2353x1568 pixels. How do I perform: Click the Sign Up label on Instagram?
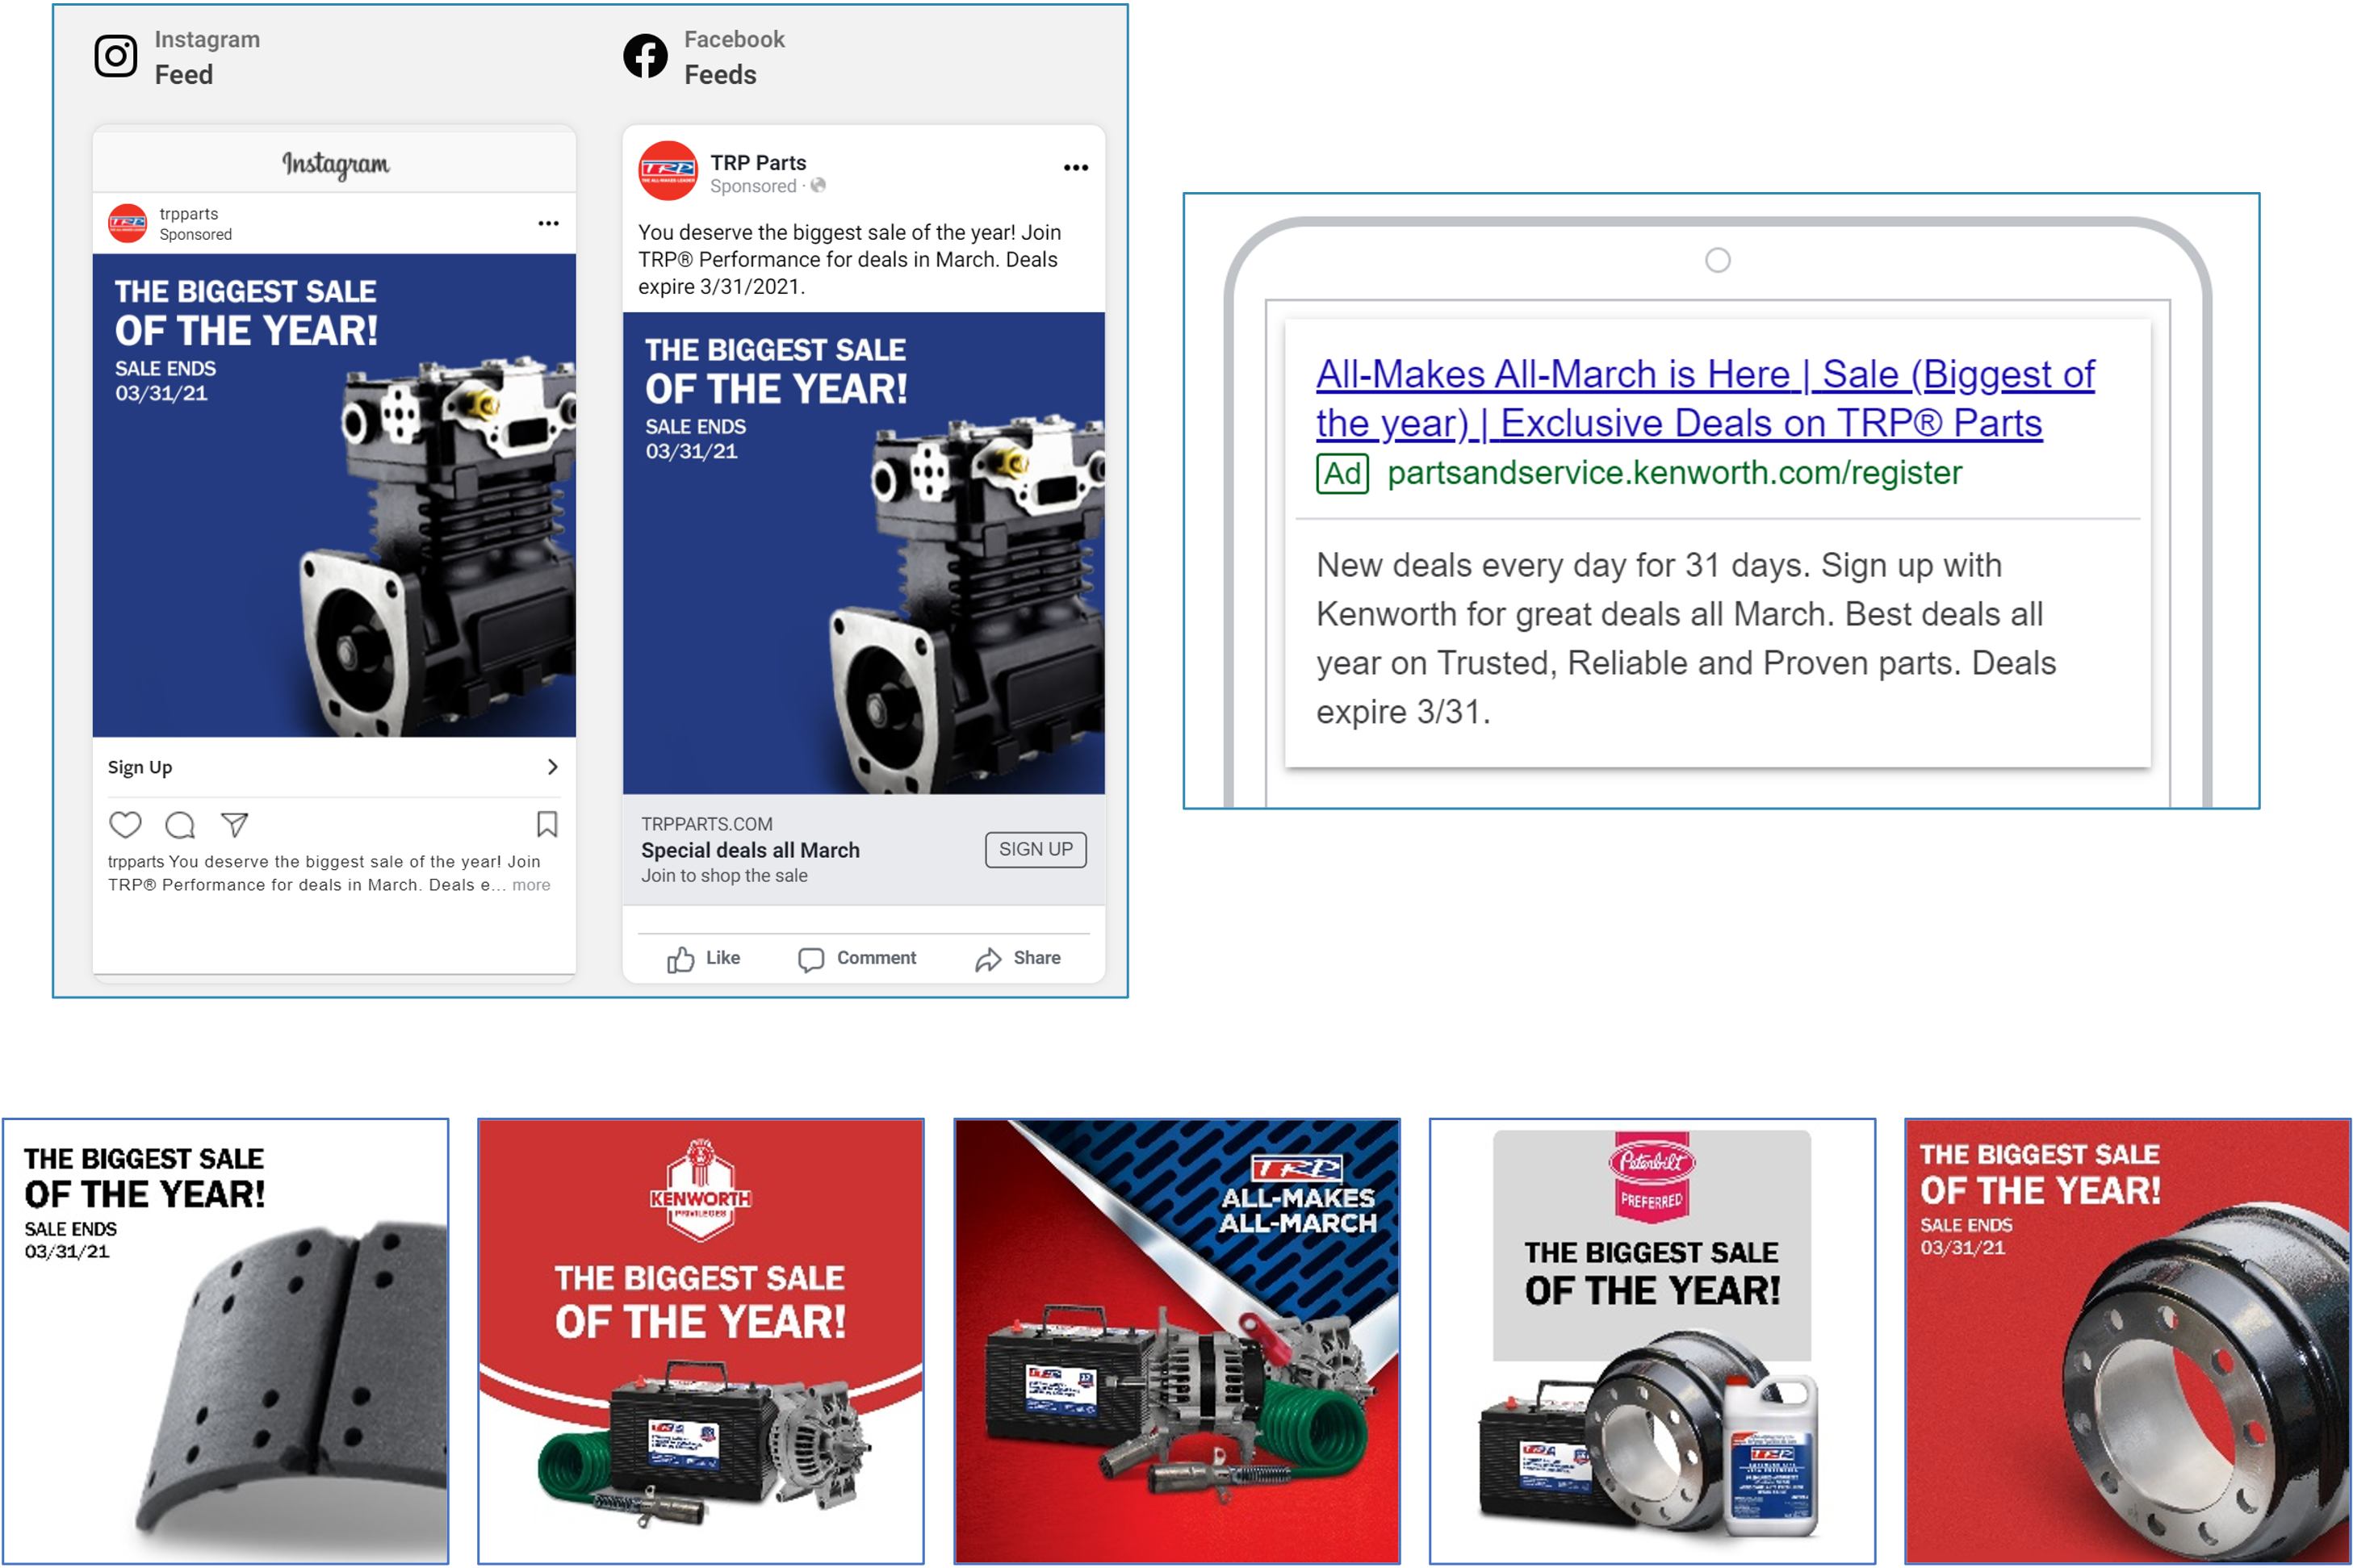(140, 768)
